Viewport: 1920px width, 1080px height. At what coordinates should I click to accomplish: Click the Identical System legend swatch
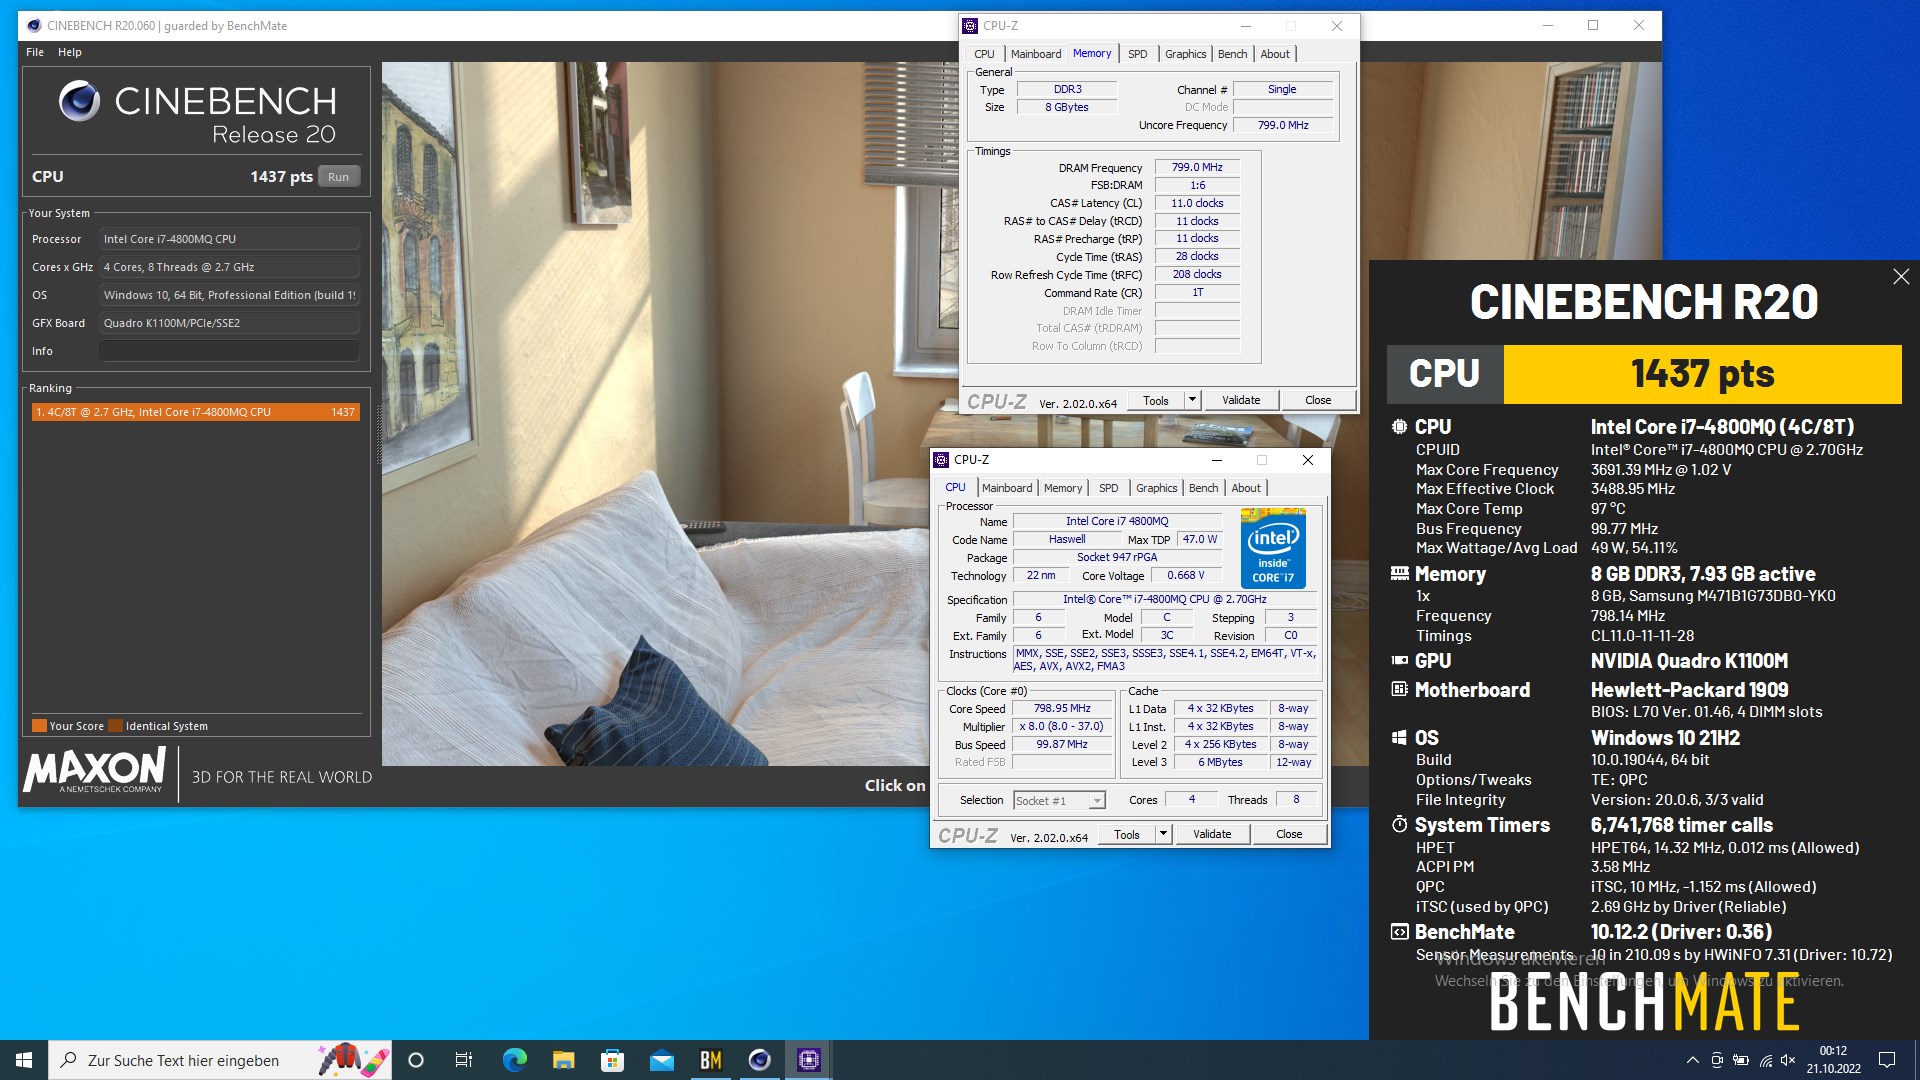(x=116, y=726)
